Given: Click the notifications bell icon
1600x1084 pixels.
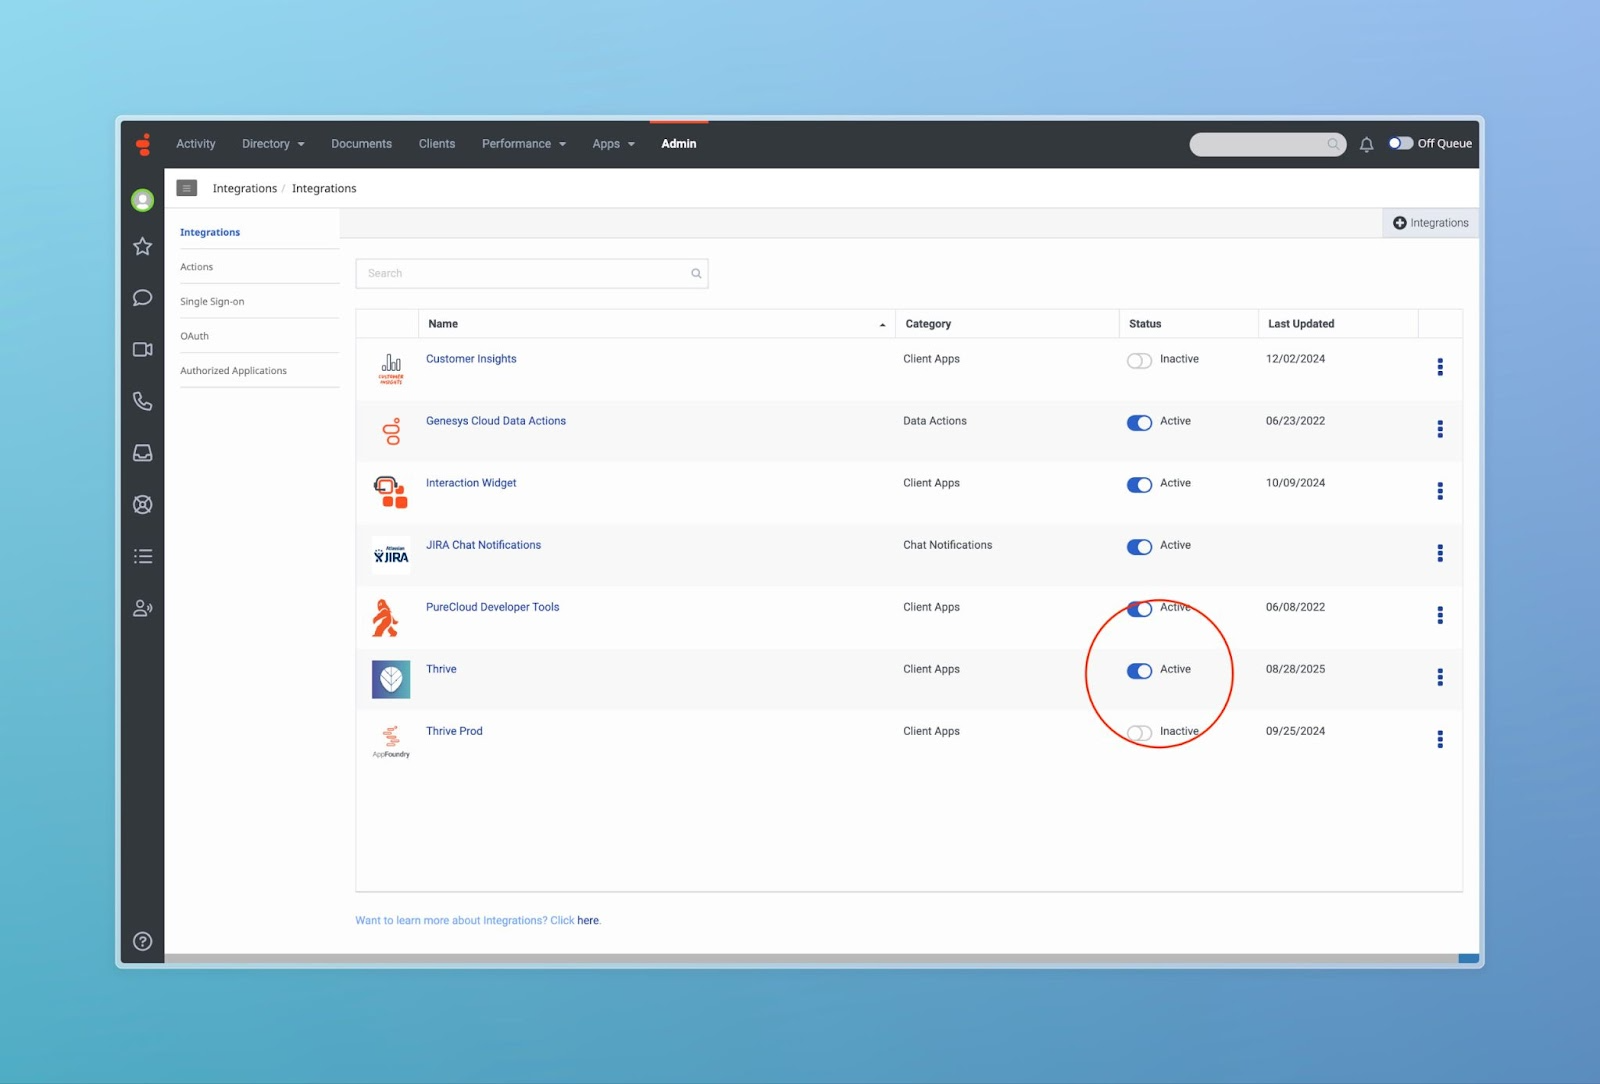Looking at the screenshot, I should click(1366, 144).
